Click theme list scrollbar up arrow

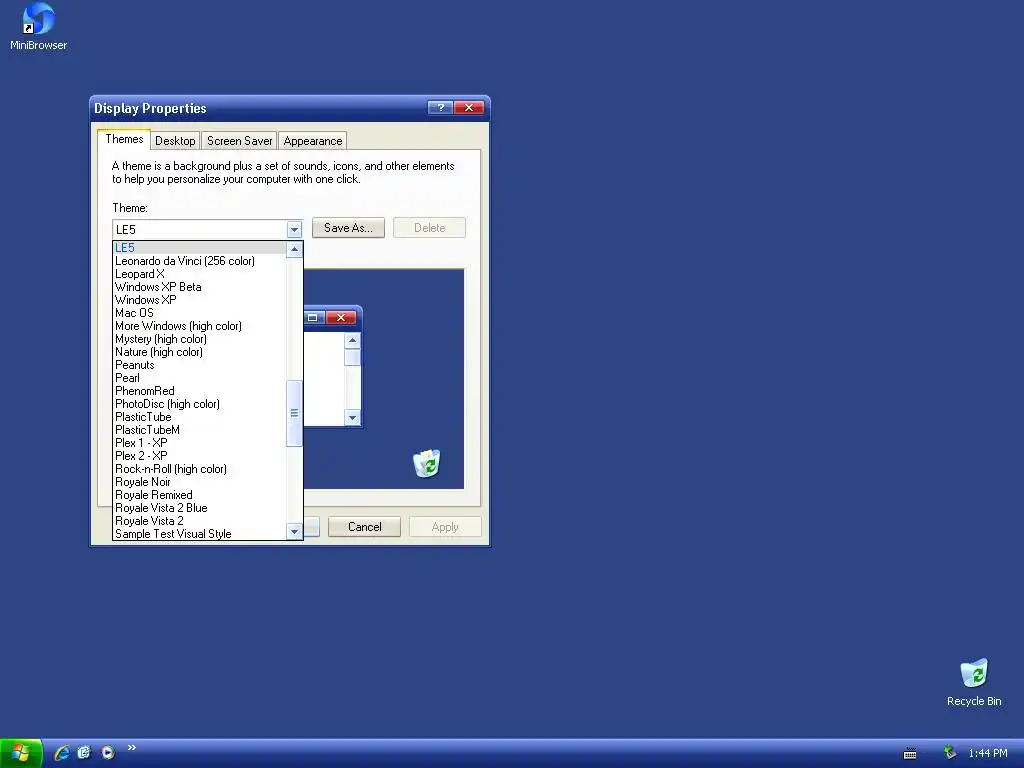click(295, 249)
